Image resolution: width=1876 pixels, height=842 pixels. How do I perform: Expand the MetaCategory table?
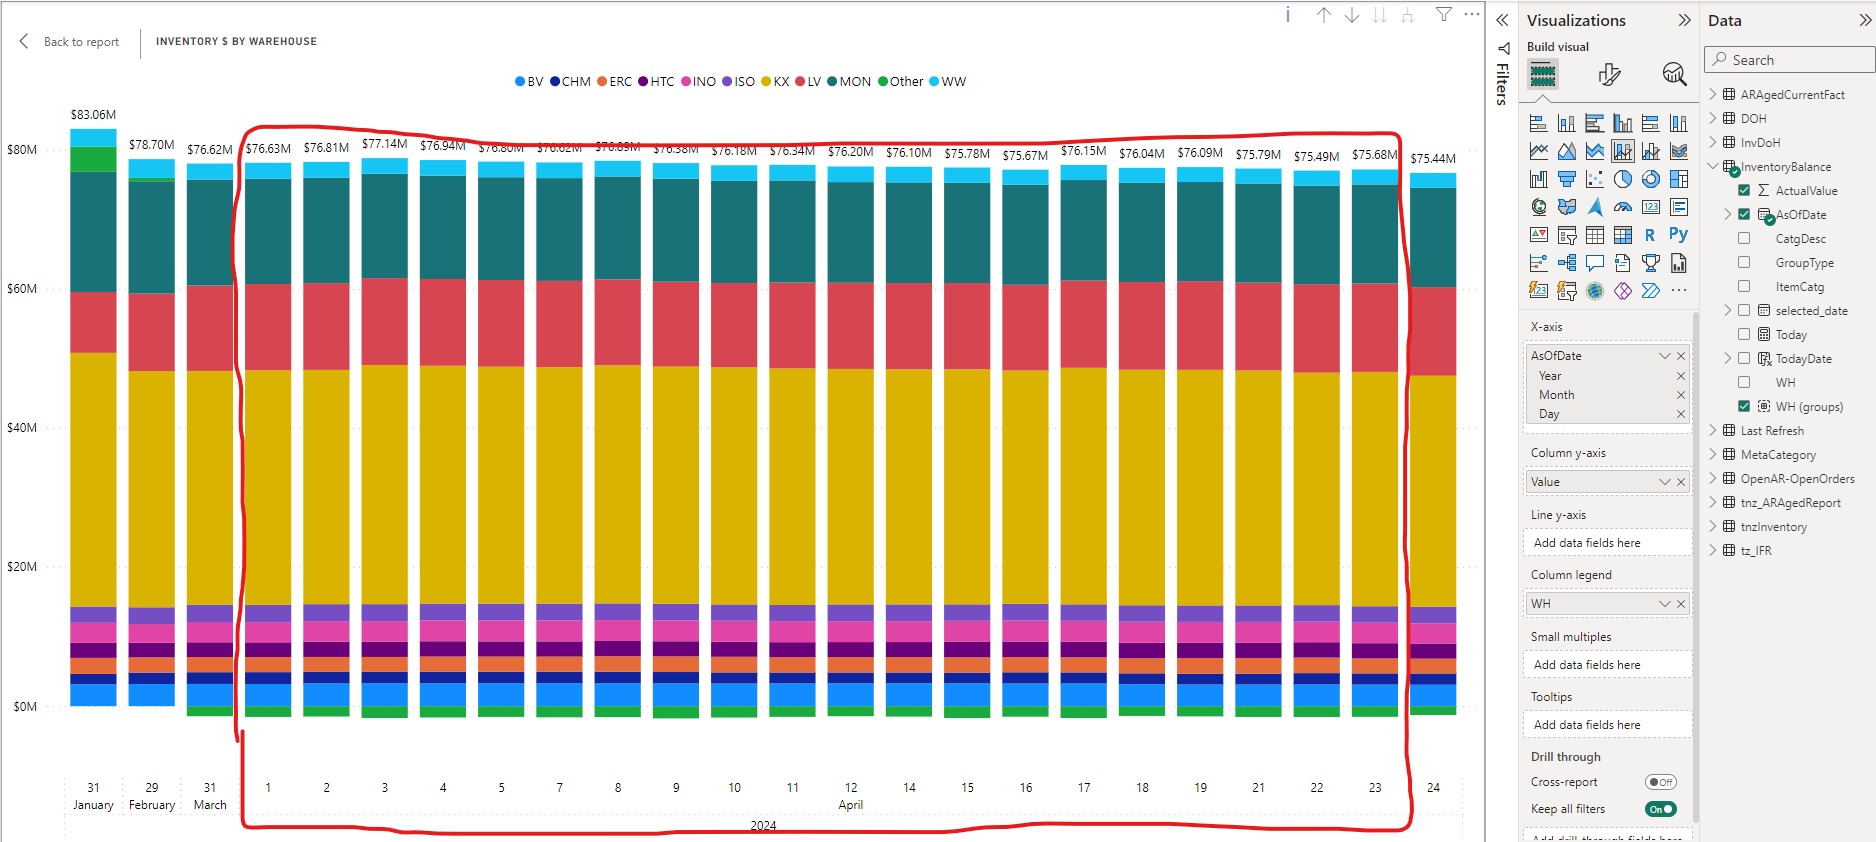pos(1713,454)
